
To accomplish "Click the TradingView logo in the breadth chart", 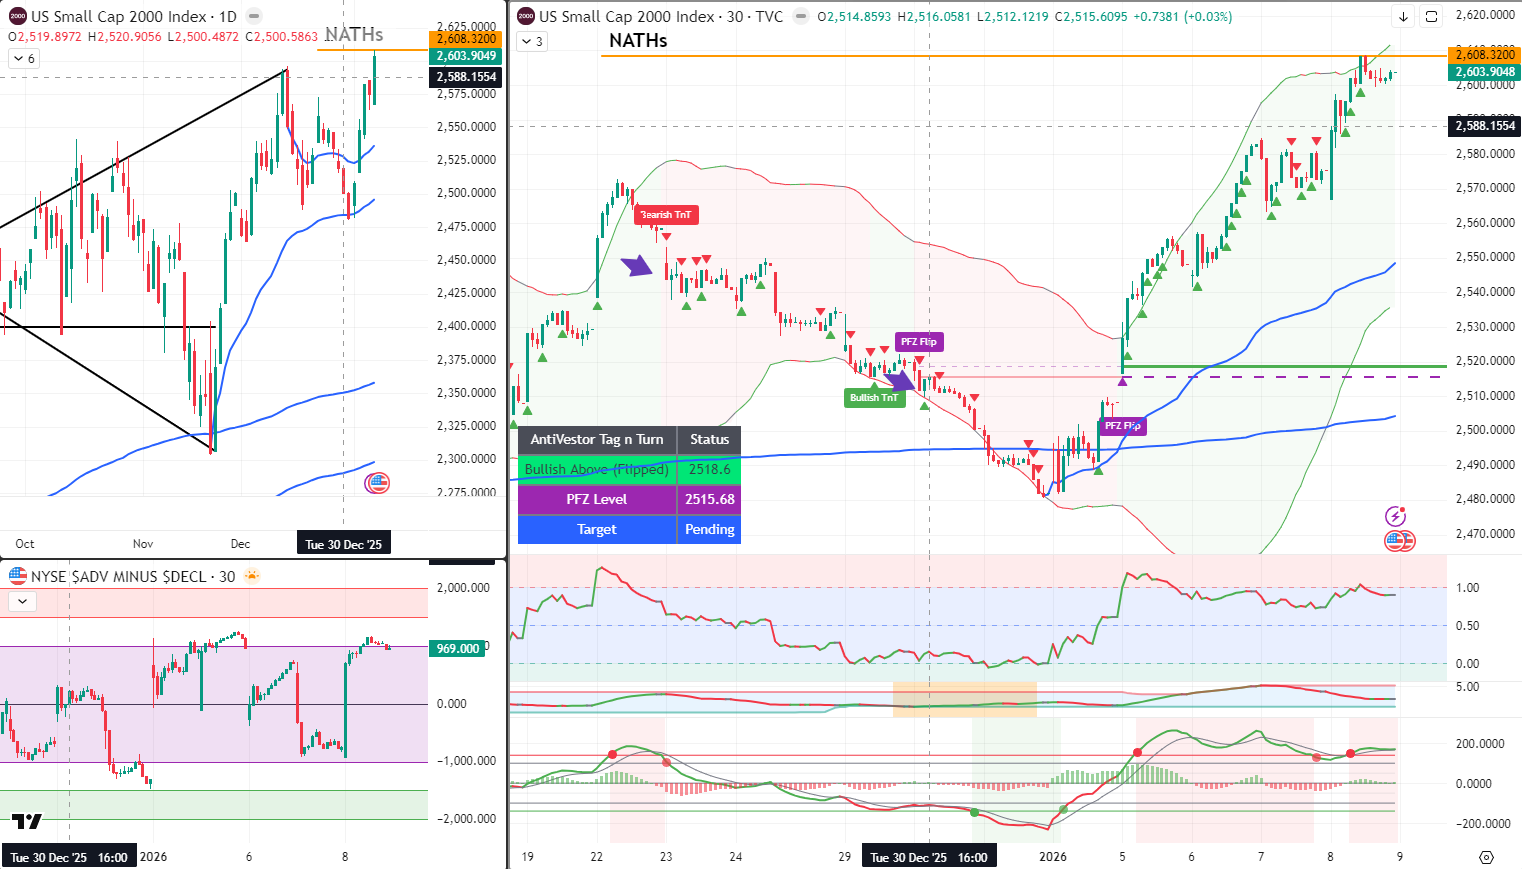I will (x=27, y=822).
